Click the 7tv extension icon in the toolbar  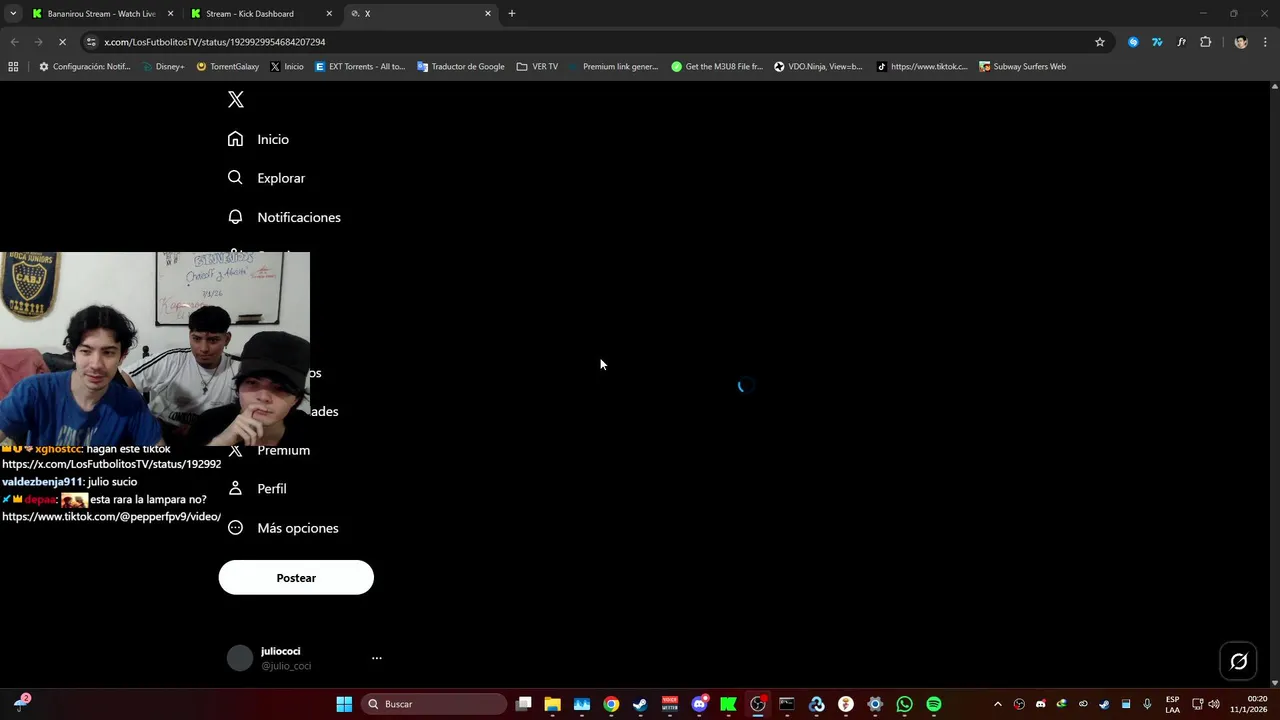pyautogui.click(x=1157, y=42)
